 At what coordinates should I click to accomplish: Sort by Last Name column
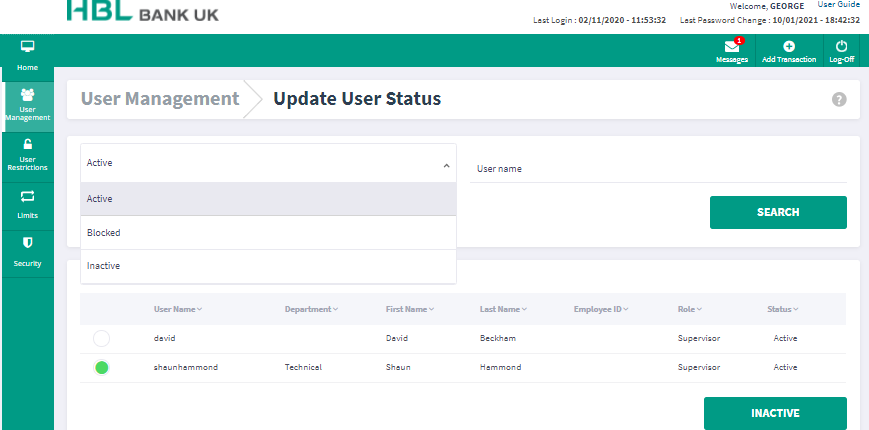click(x=503, y=309)
